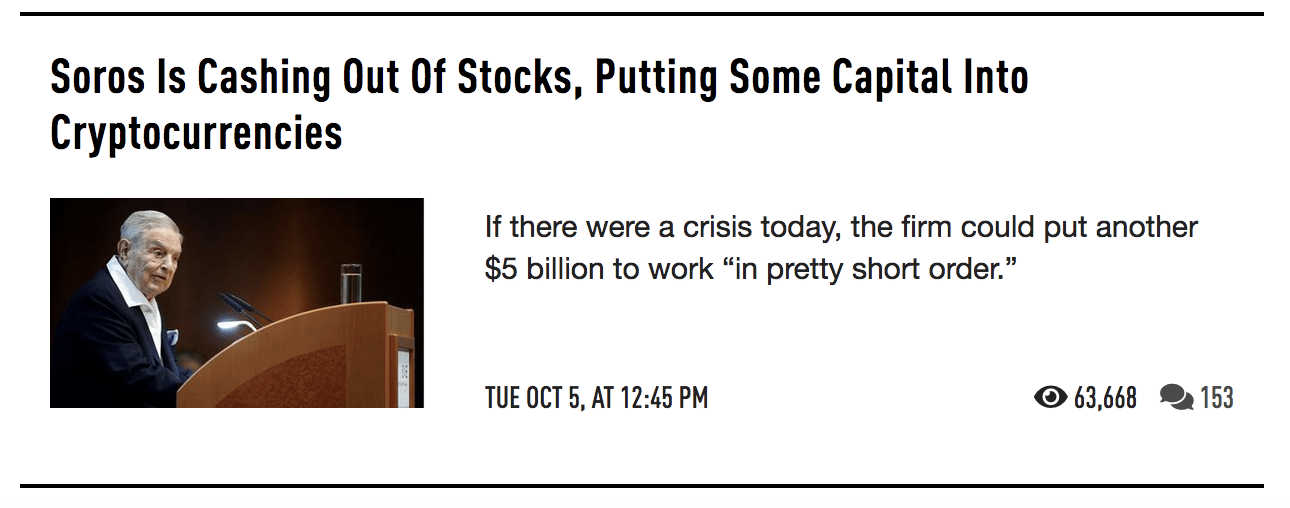This screenshot has width=1290, height=508.
Task: Click the "$5 billion" text in excerpt
Action: coord(544,270)
